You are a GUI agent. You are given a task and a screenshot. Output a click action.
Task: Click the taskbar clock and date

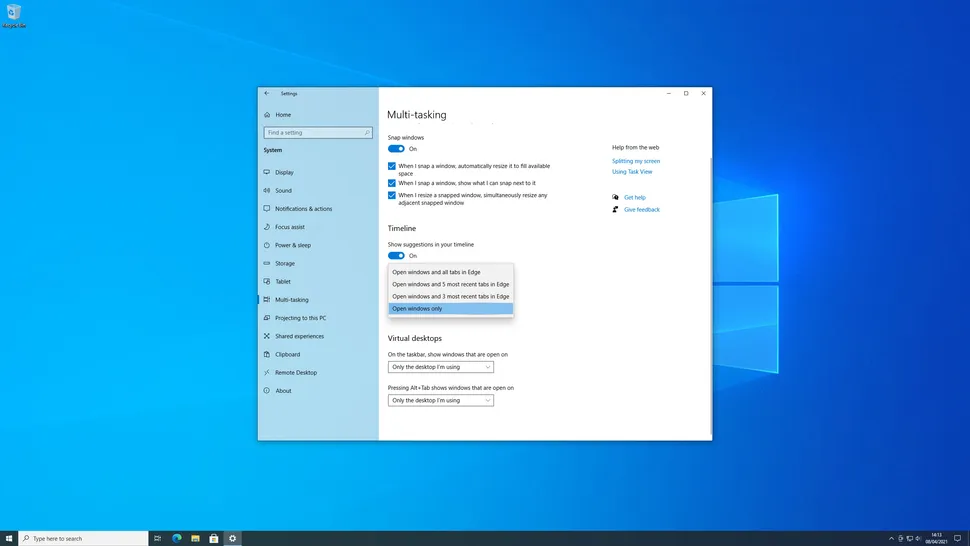click(936, 539)
